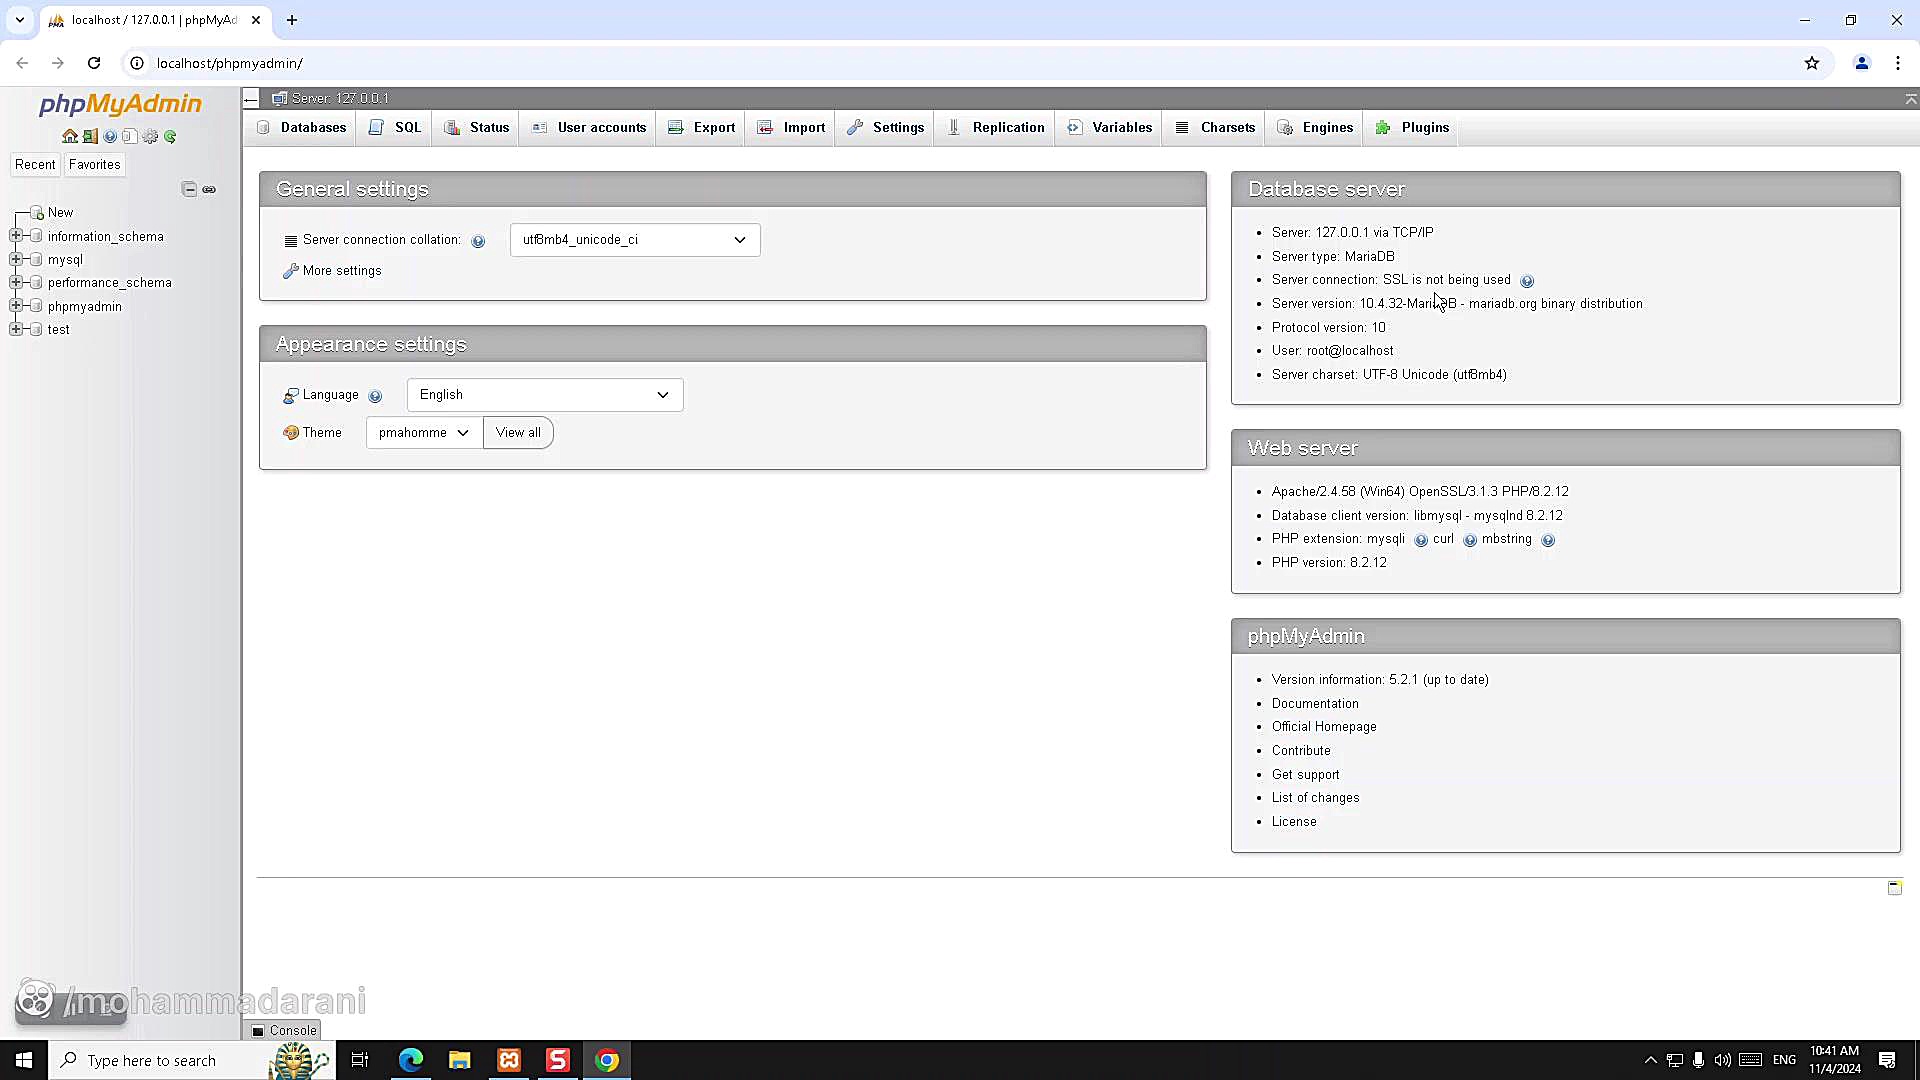Click the help icon after mbstring extension
The width and height of the screenshot is (1920, 1080).
tap(1548, 540)
